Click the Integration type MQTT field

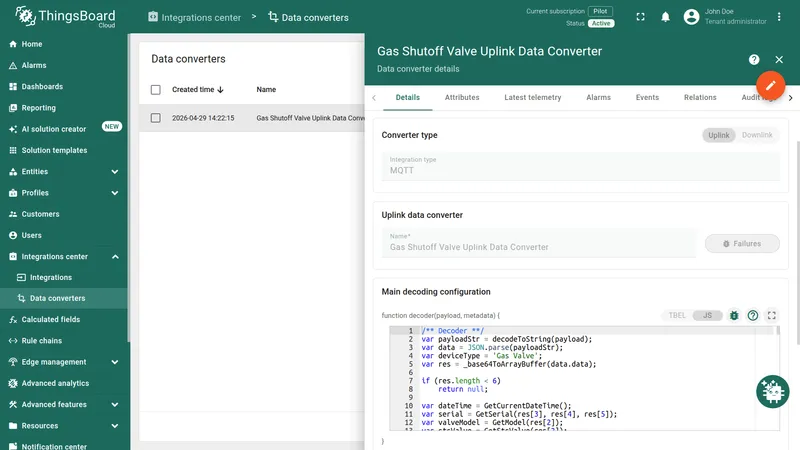coord(581,166)
